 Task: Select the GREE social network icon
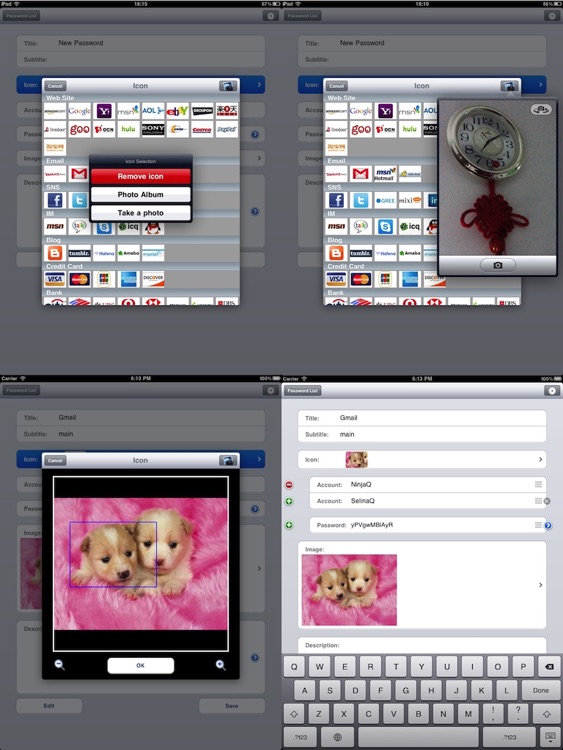click(x=385, y=200)
